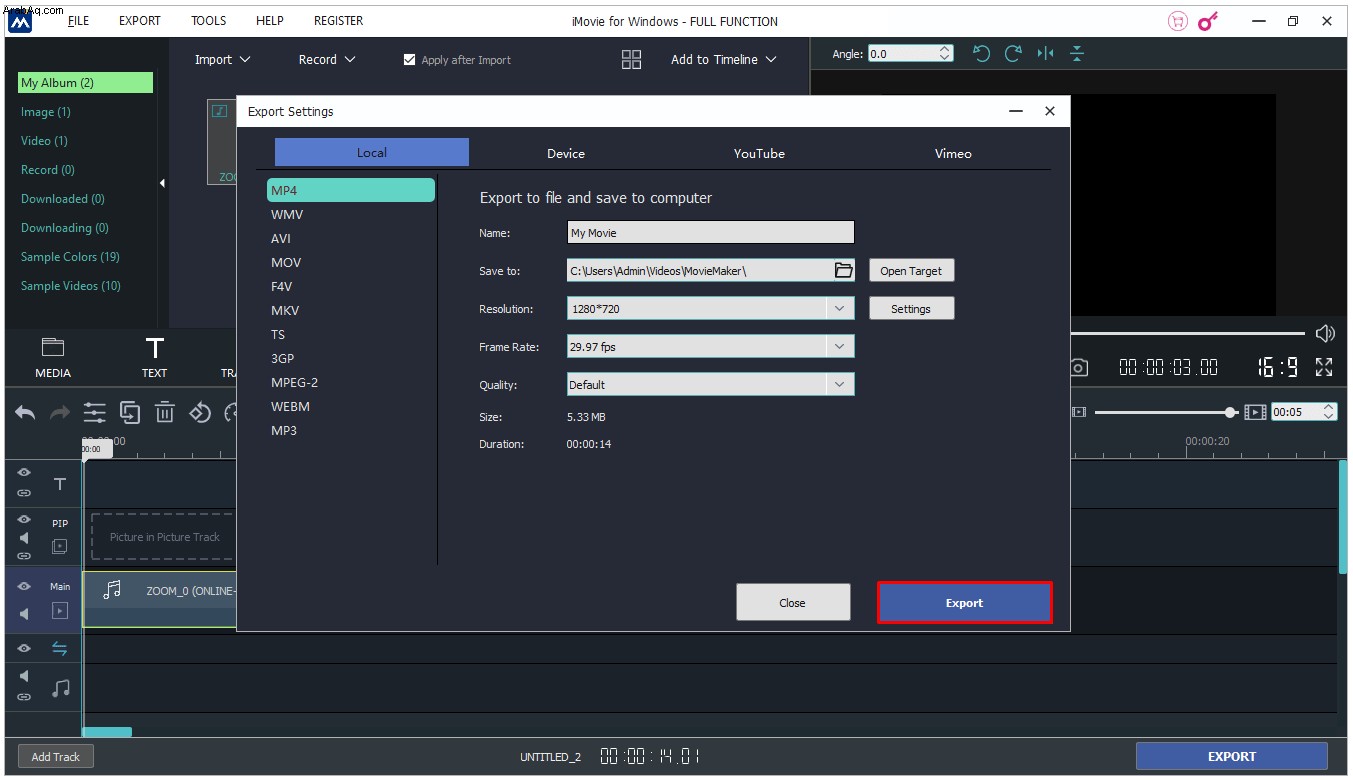Toggle PIP track visibility eye
Viewport: 1353px width, 780px height.
[24, 519]
